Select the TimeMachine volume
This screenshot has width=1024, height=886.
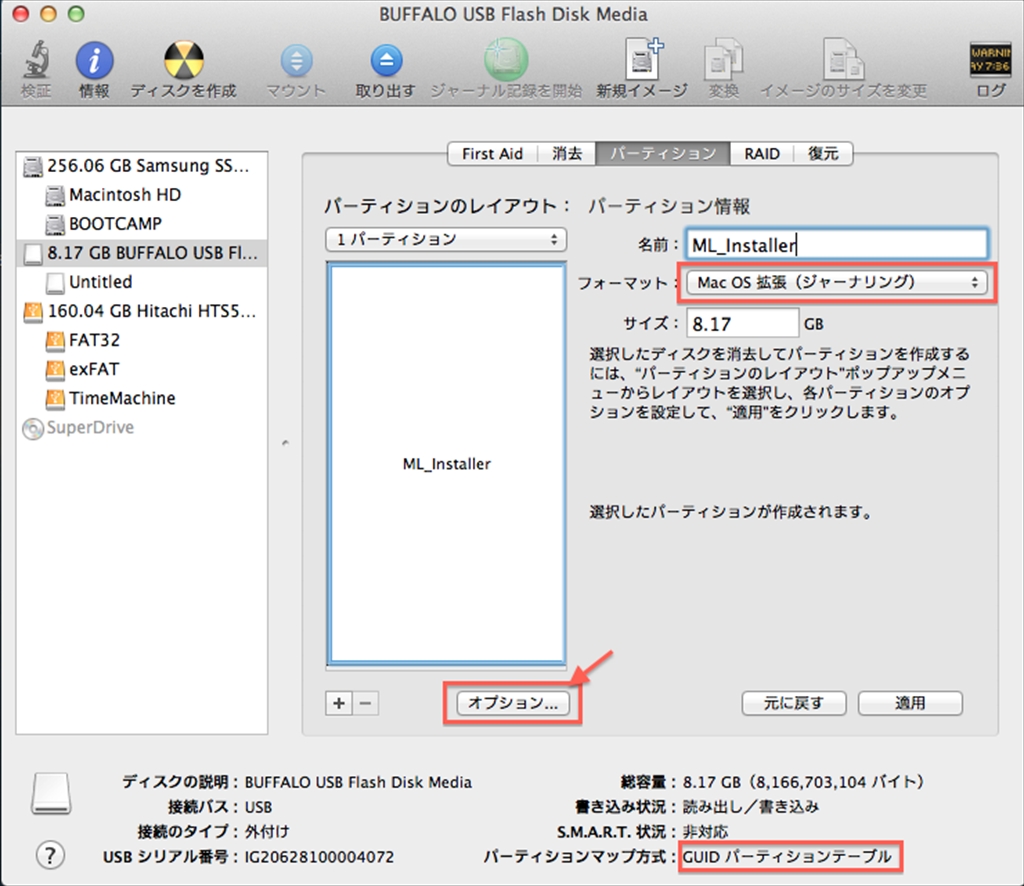point(142,398)
